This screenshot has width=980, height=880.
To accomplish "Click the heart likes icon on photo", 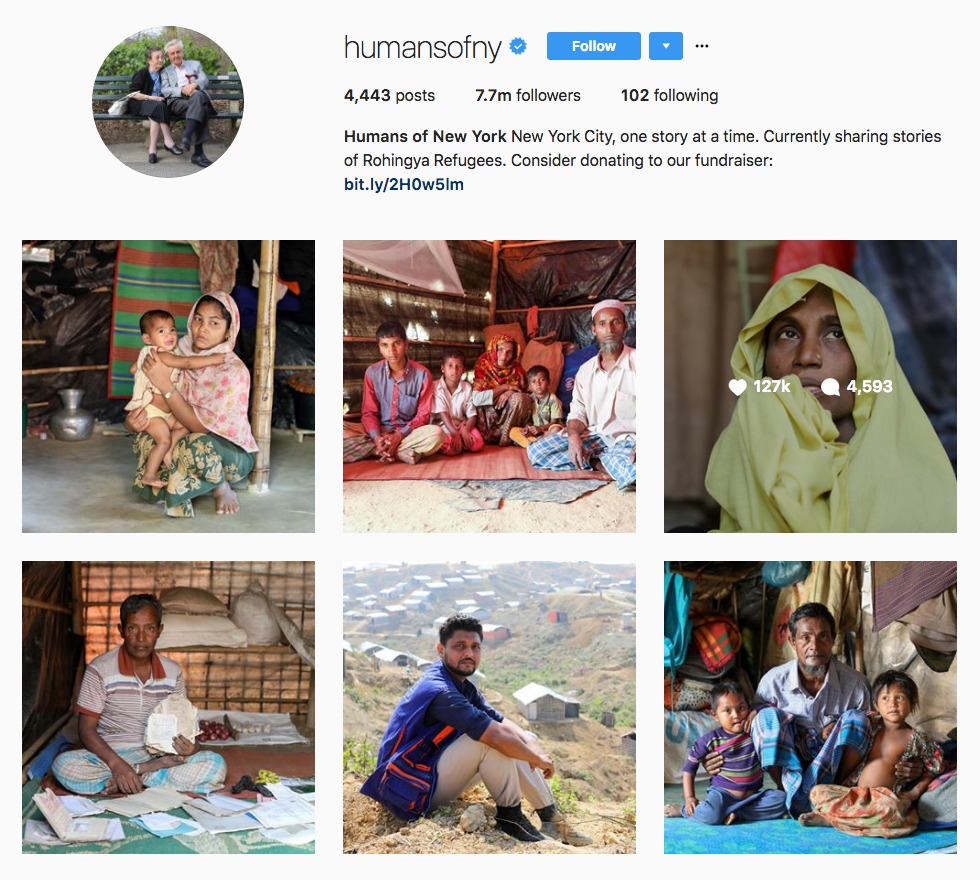I will (738, 388).
